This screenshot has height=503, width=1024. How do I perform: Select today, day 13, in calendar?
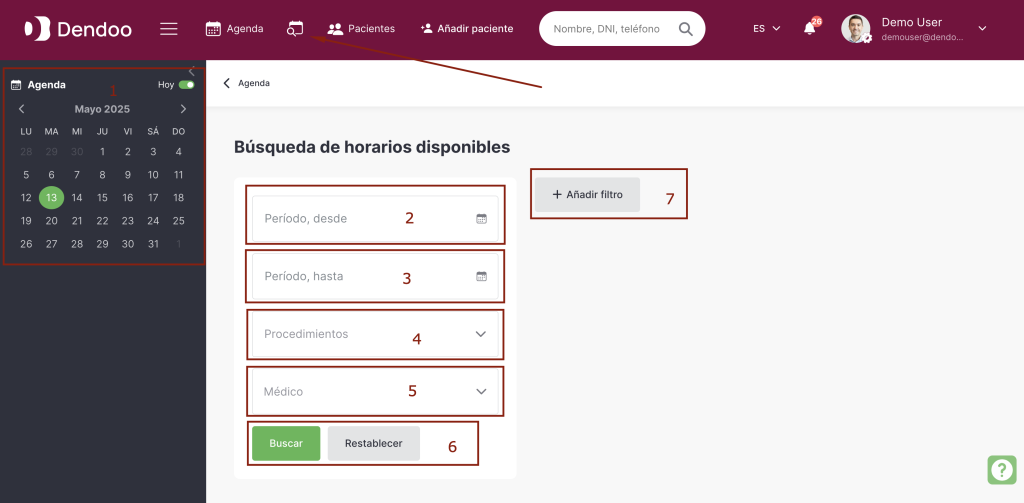pyautogui.click(x=52, y=197)
